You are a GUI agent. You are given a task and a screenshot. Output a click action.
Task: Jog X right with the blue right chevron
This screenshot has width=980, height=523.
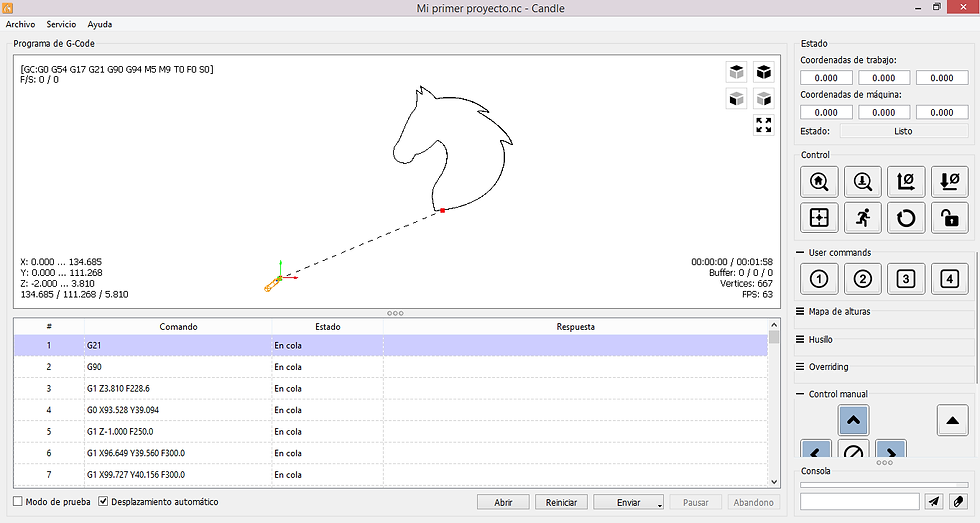pos(891,449)
